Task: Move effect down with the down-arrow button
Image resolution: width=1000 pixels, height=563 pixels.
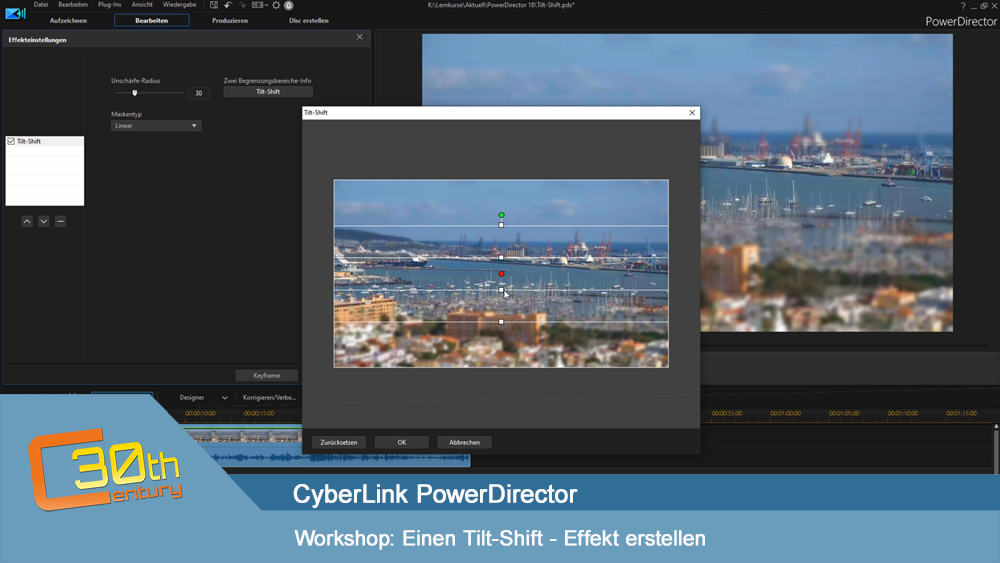Action: 43,221
